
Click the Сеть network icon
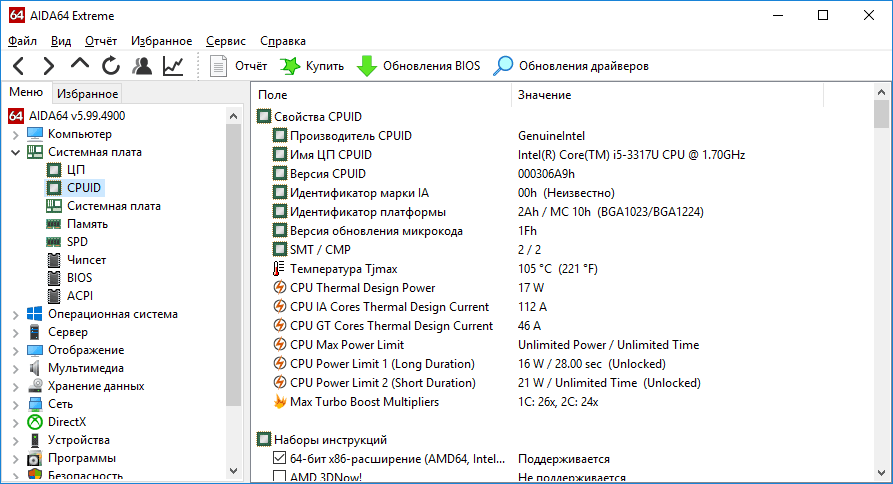(35, 404)
